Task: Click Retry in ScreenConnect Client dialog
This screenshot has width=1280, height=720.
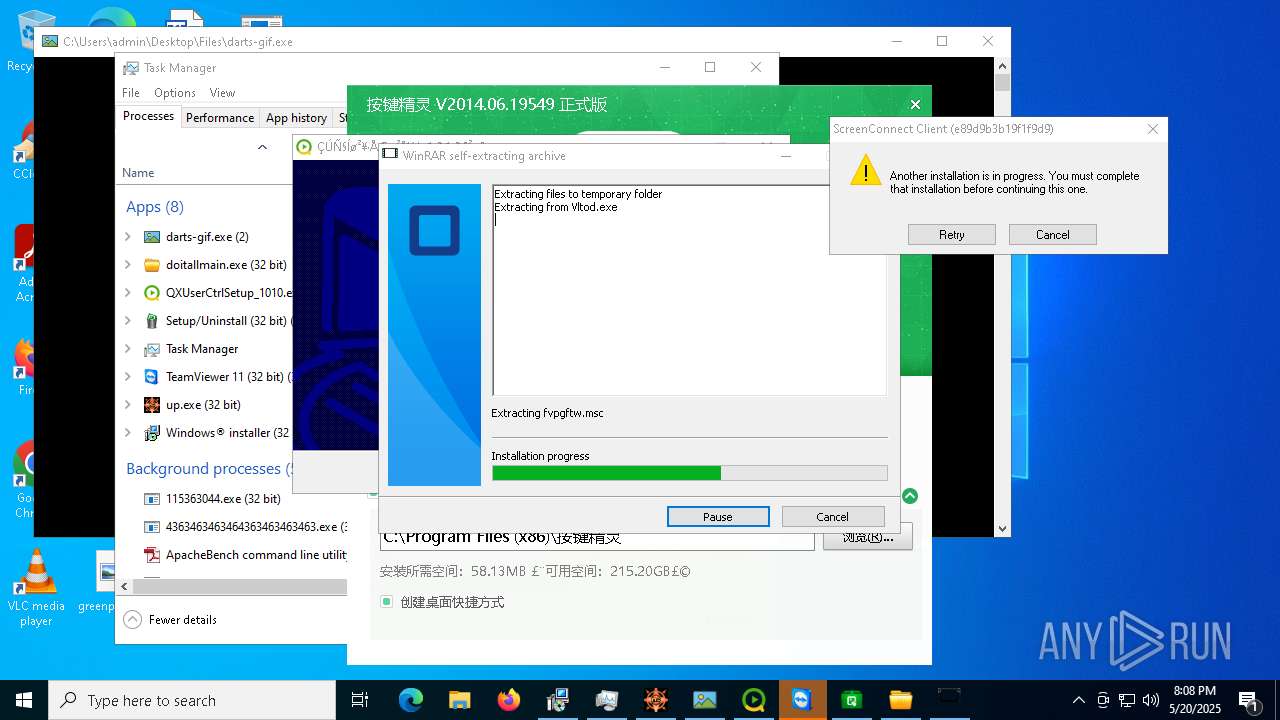Action: click(952, 235)
